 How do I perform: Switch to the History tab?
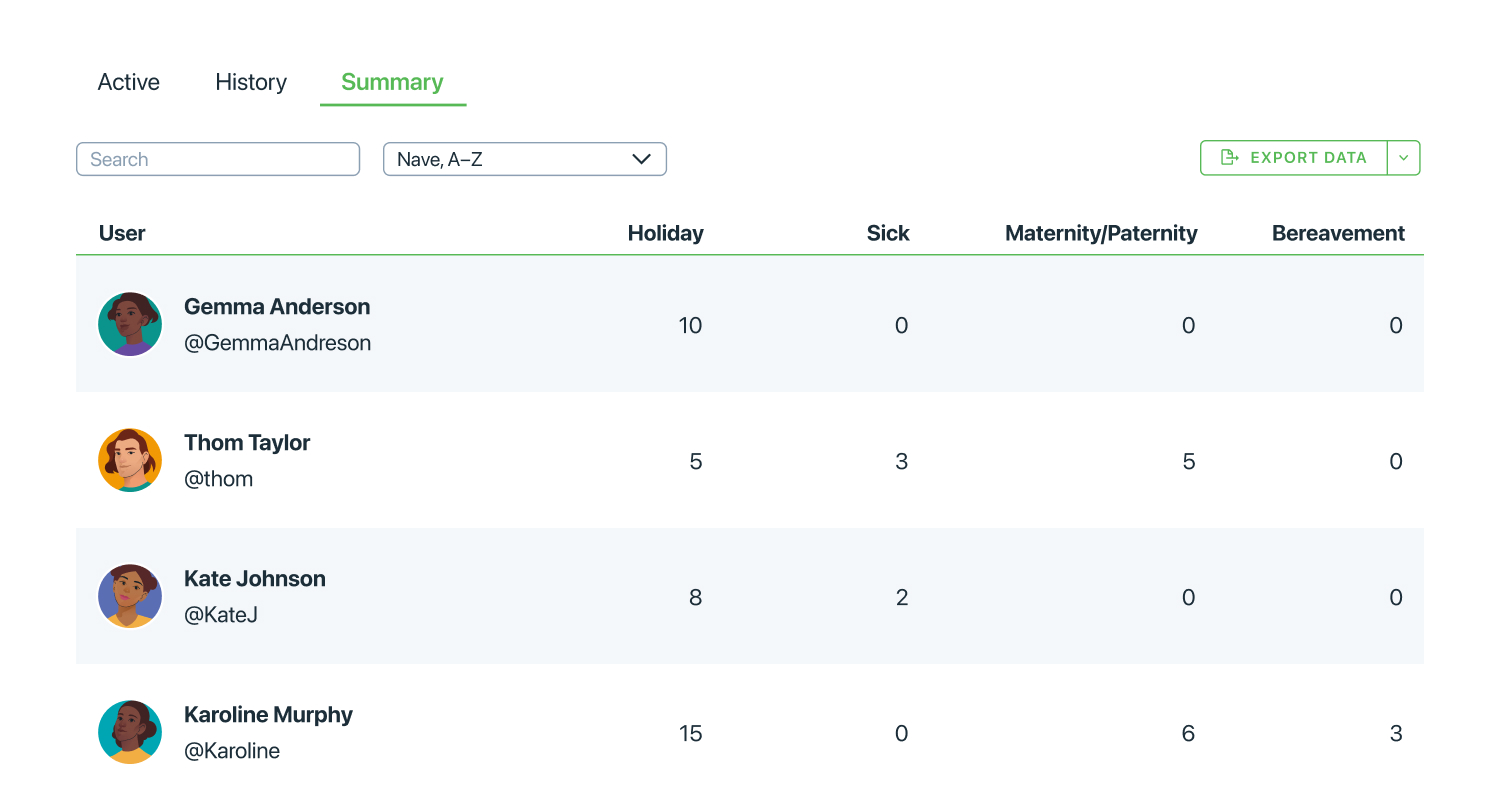pos(251,82)
